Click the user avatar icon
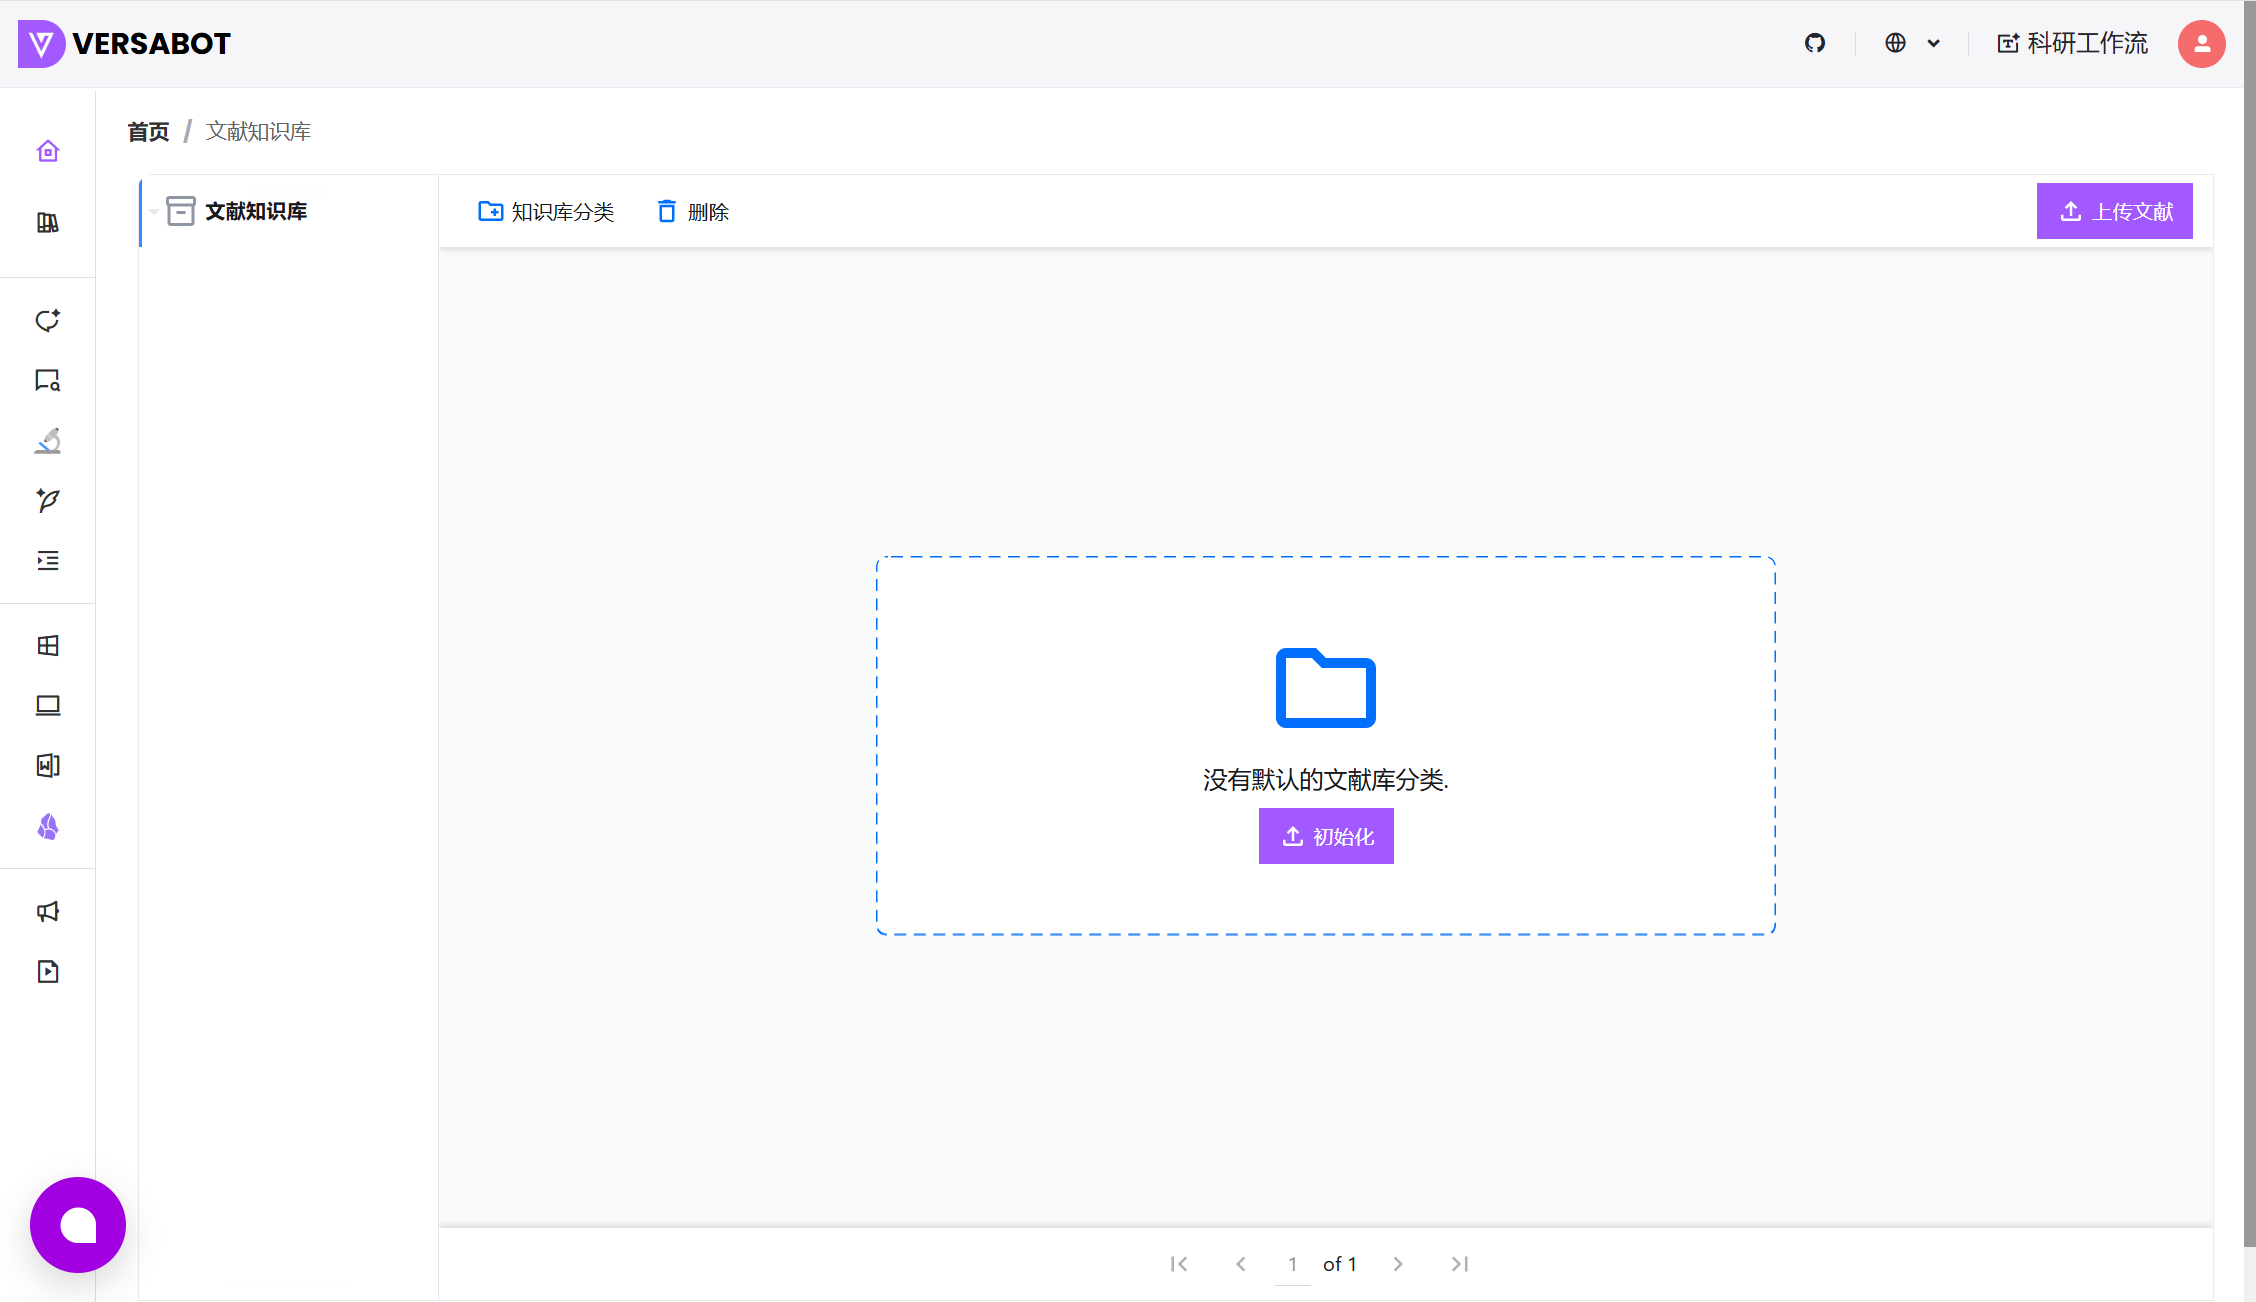Image resolution: width=2256 pixels, height=1302 pixels. click(x=2201, y=44)
